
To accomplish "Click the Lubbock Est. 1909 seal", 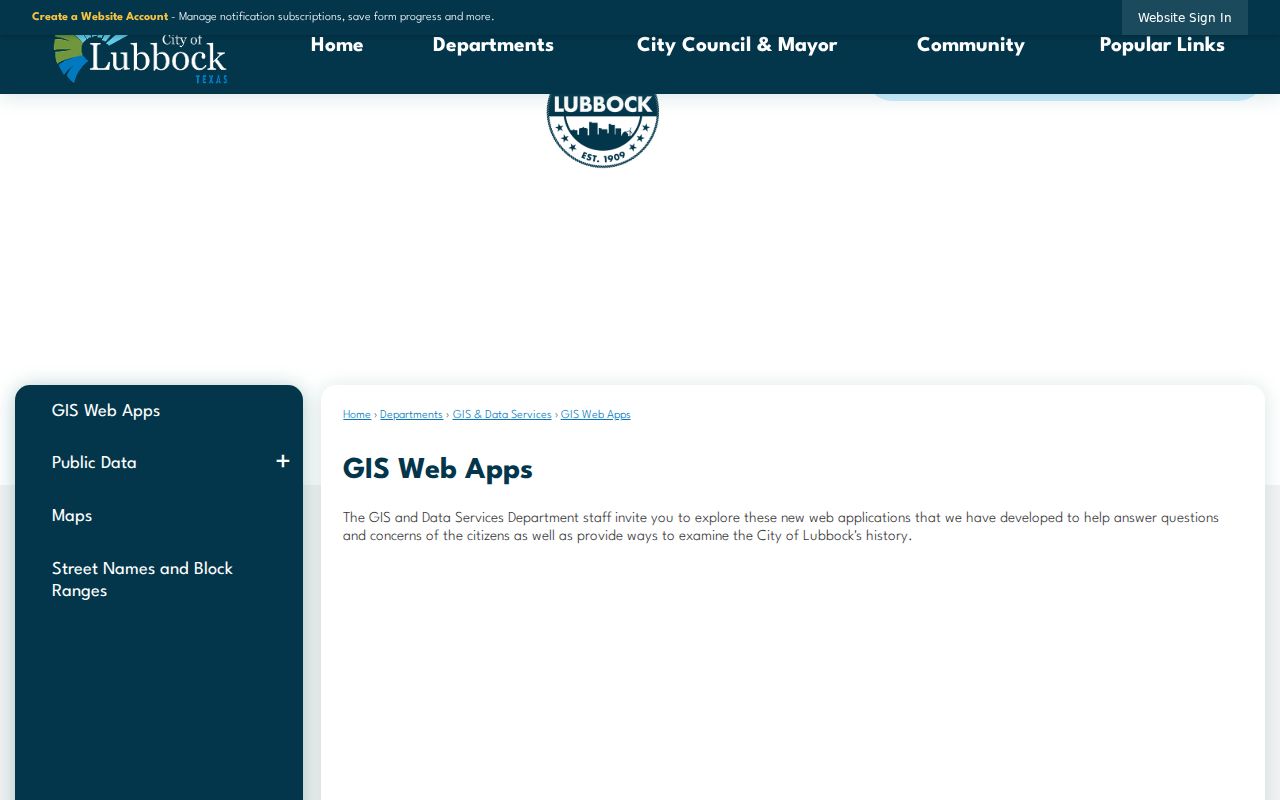I will click(x=602, y=130).
